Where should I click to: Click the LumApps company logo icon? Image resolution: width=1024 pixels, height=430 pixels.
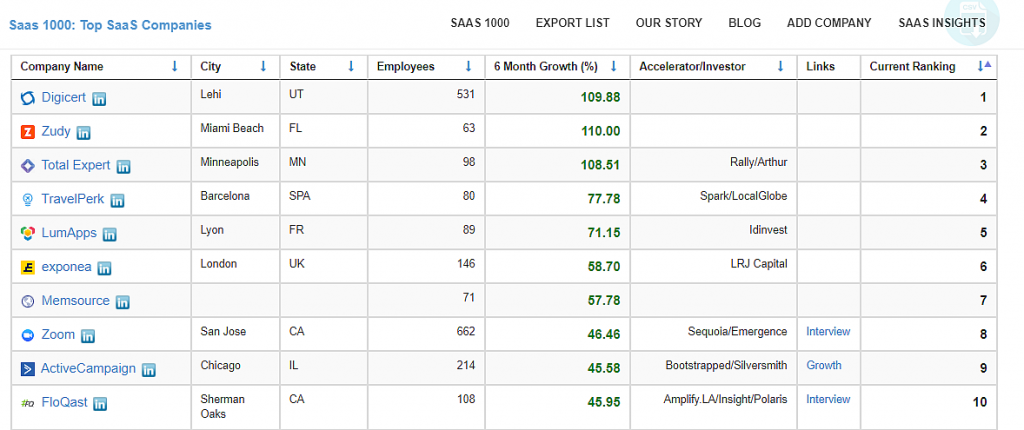pos(28,234)
